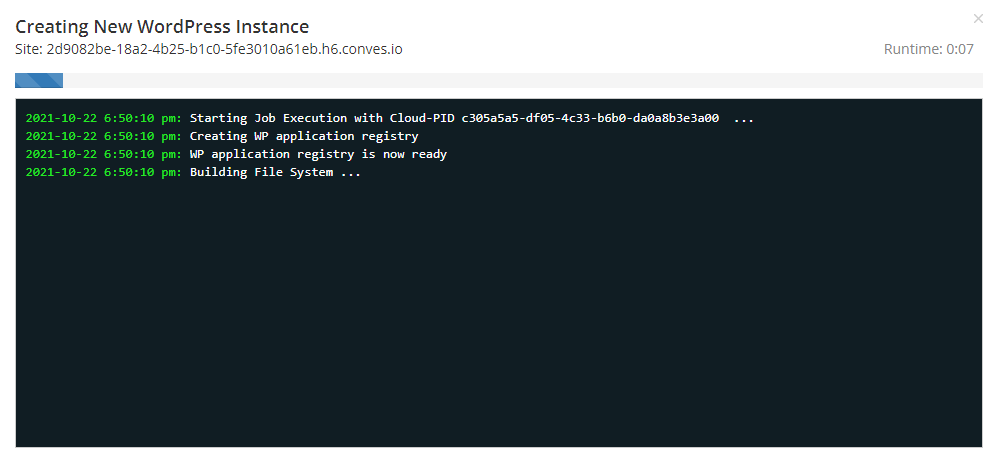This screenshot has height=473, width=997.
Task: Click the 'Building File System ...' log entry
Action: pos(275,172)
